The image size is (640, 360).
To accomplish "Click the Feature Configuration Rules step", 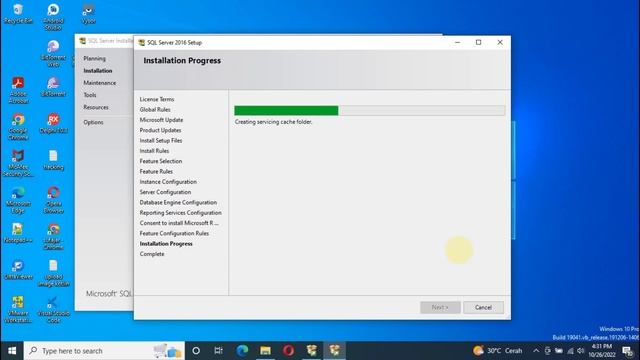I will pos(174,233).
